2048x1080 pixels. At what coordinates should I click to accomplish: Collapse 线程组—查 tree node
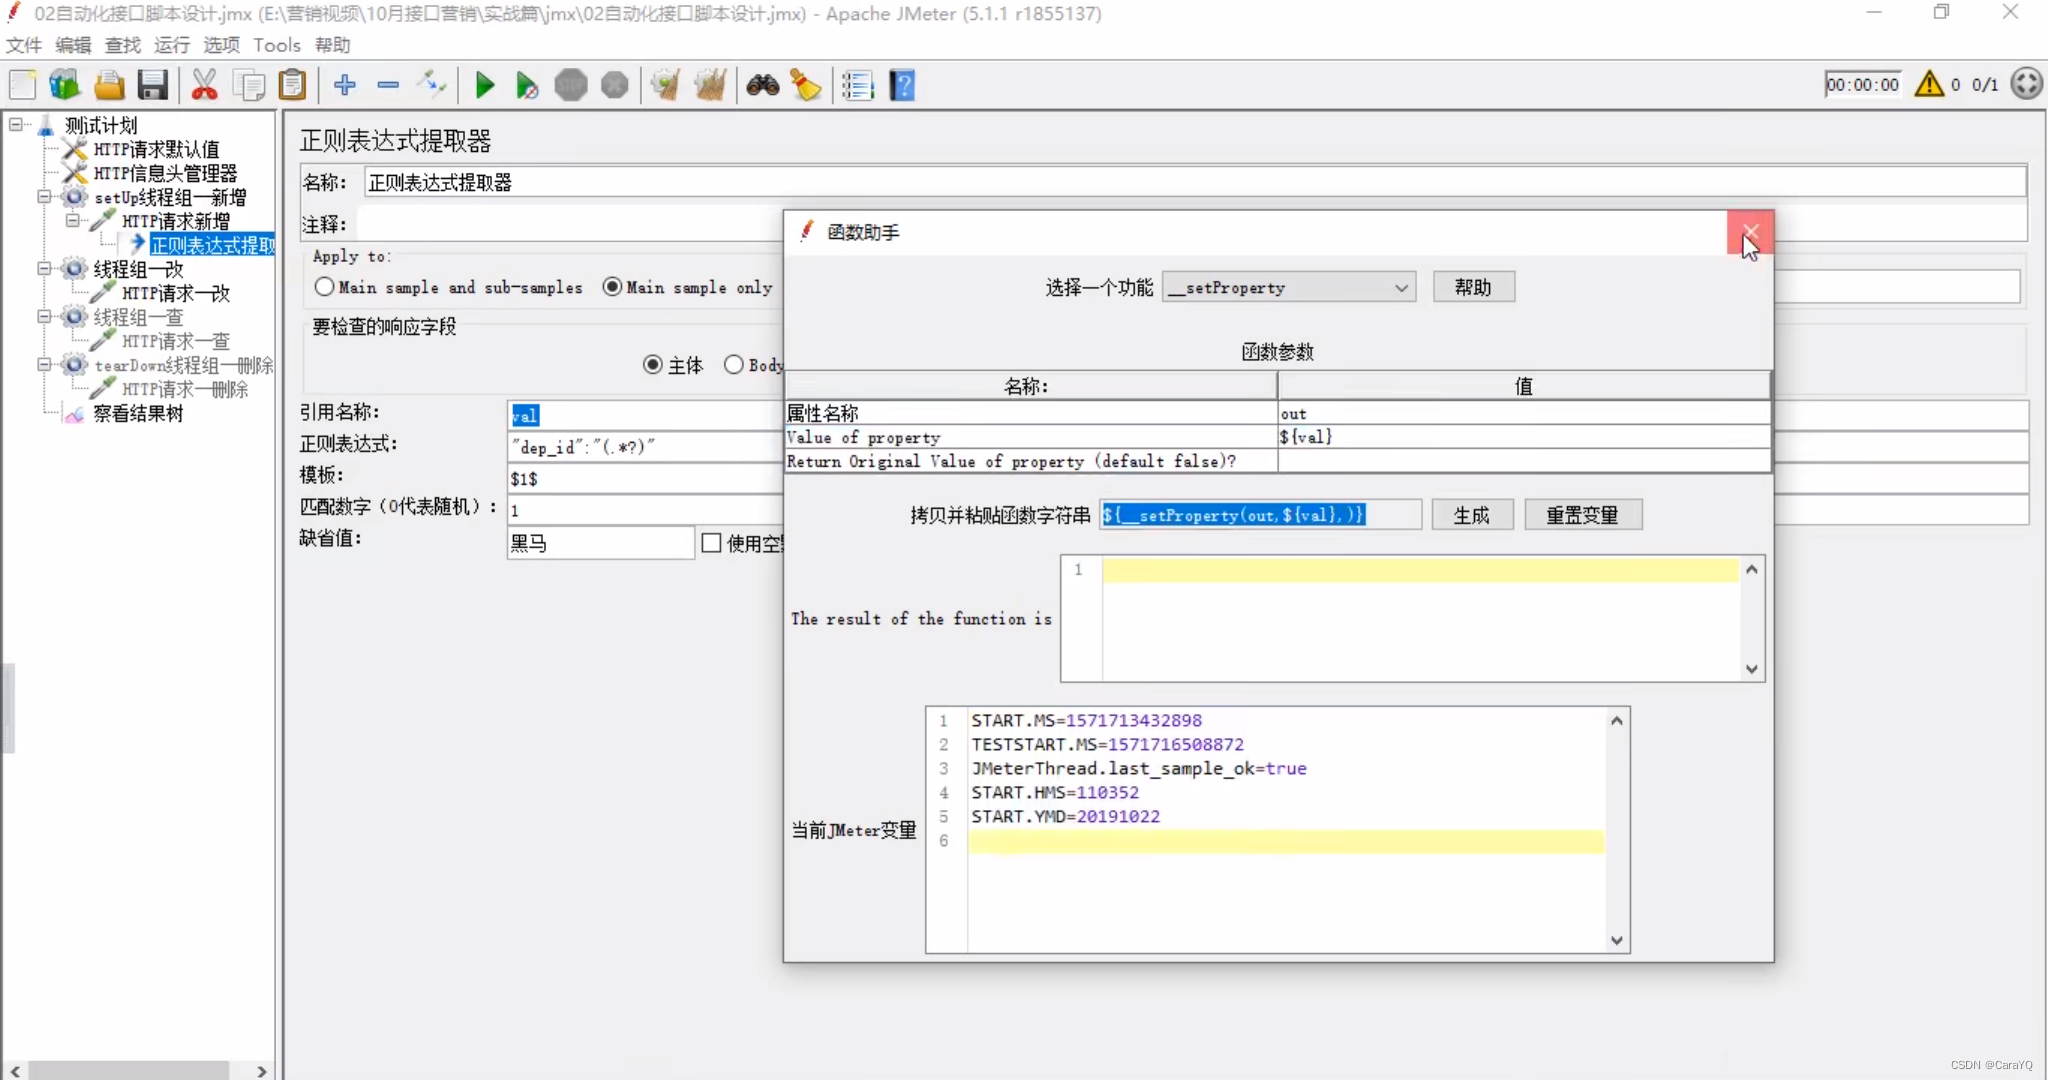click(x=44, y=317)
